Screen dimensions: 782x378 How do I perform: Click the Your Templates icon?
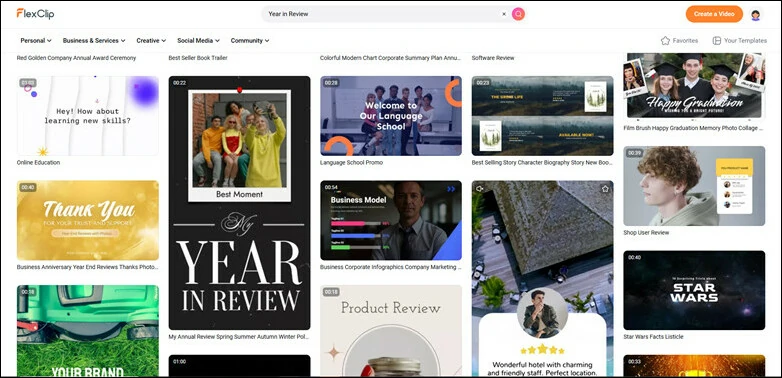pos(717,41)
